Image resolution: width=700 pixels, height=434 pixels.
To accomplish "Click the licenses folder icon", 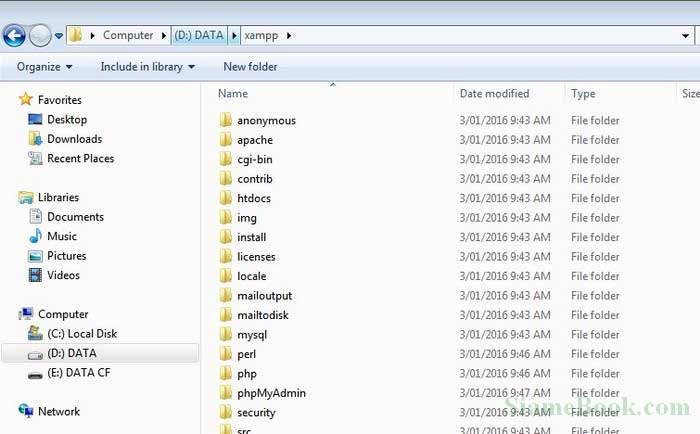I will [x=226, y=256].
